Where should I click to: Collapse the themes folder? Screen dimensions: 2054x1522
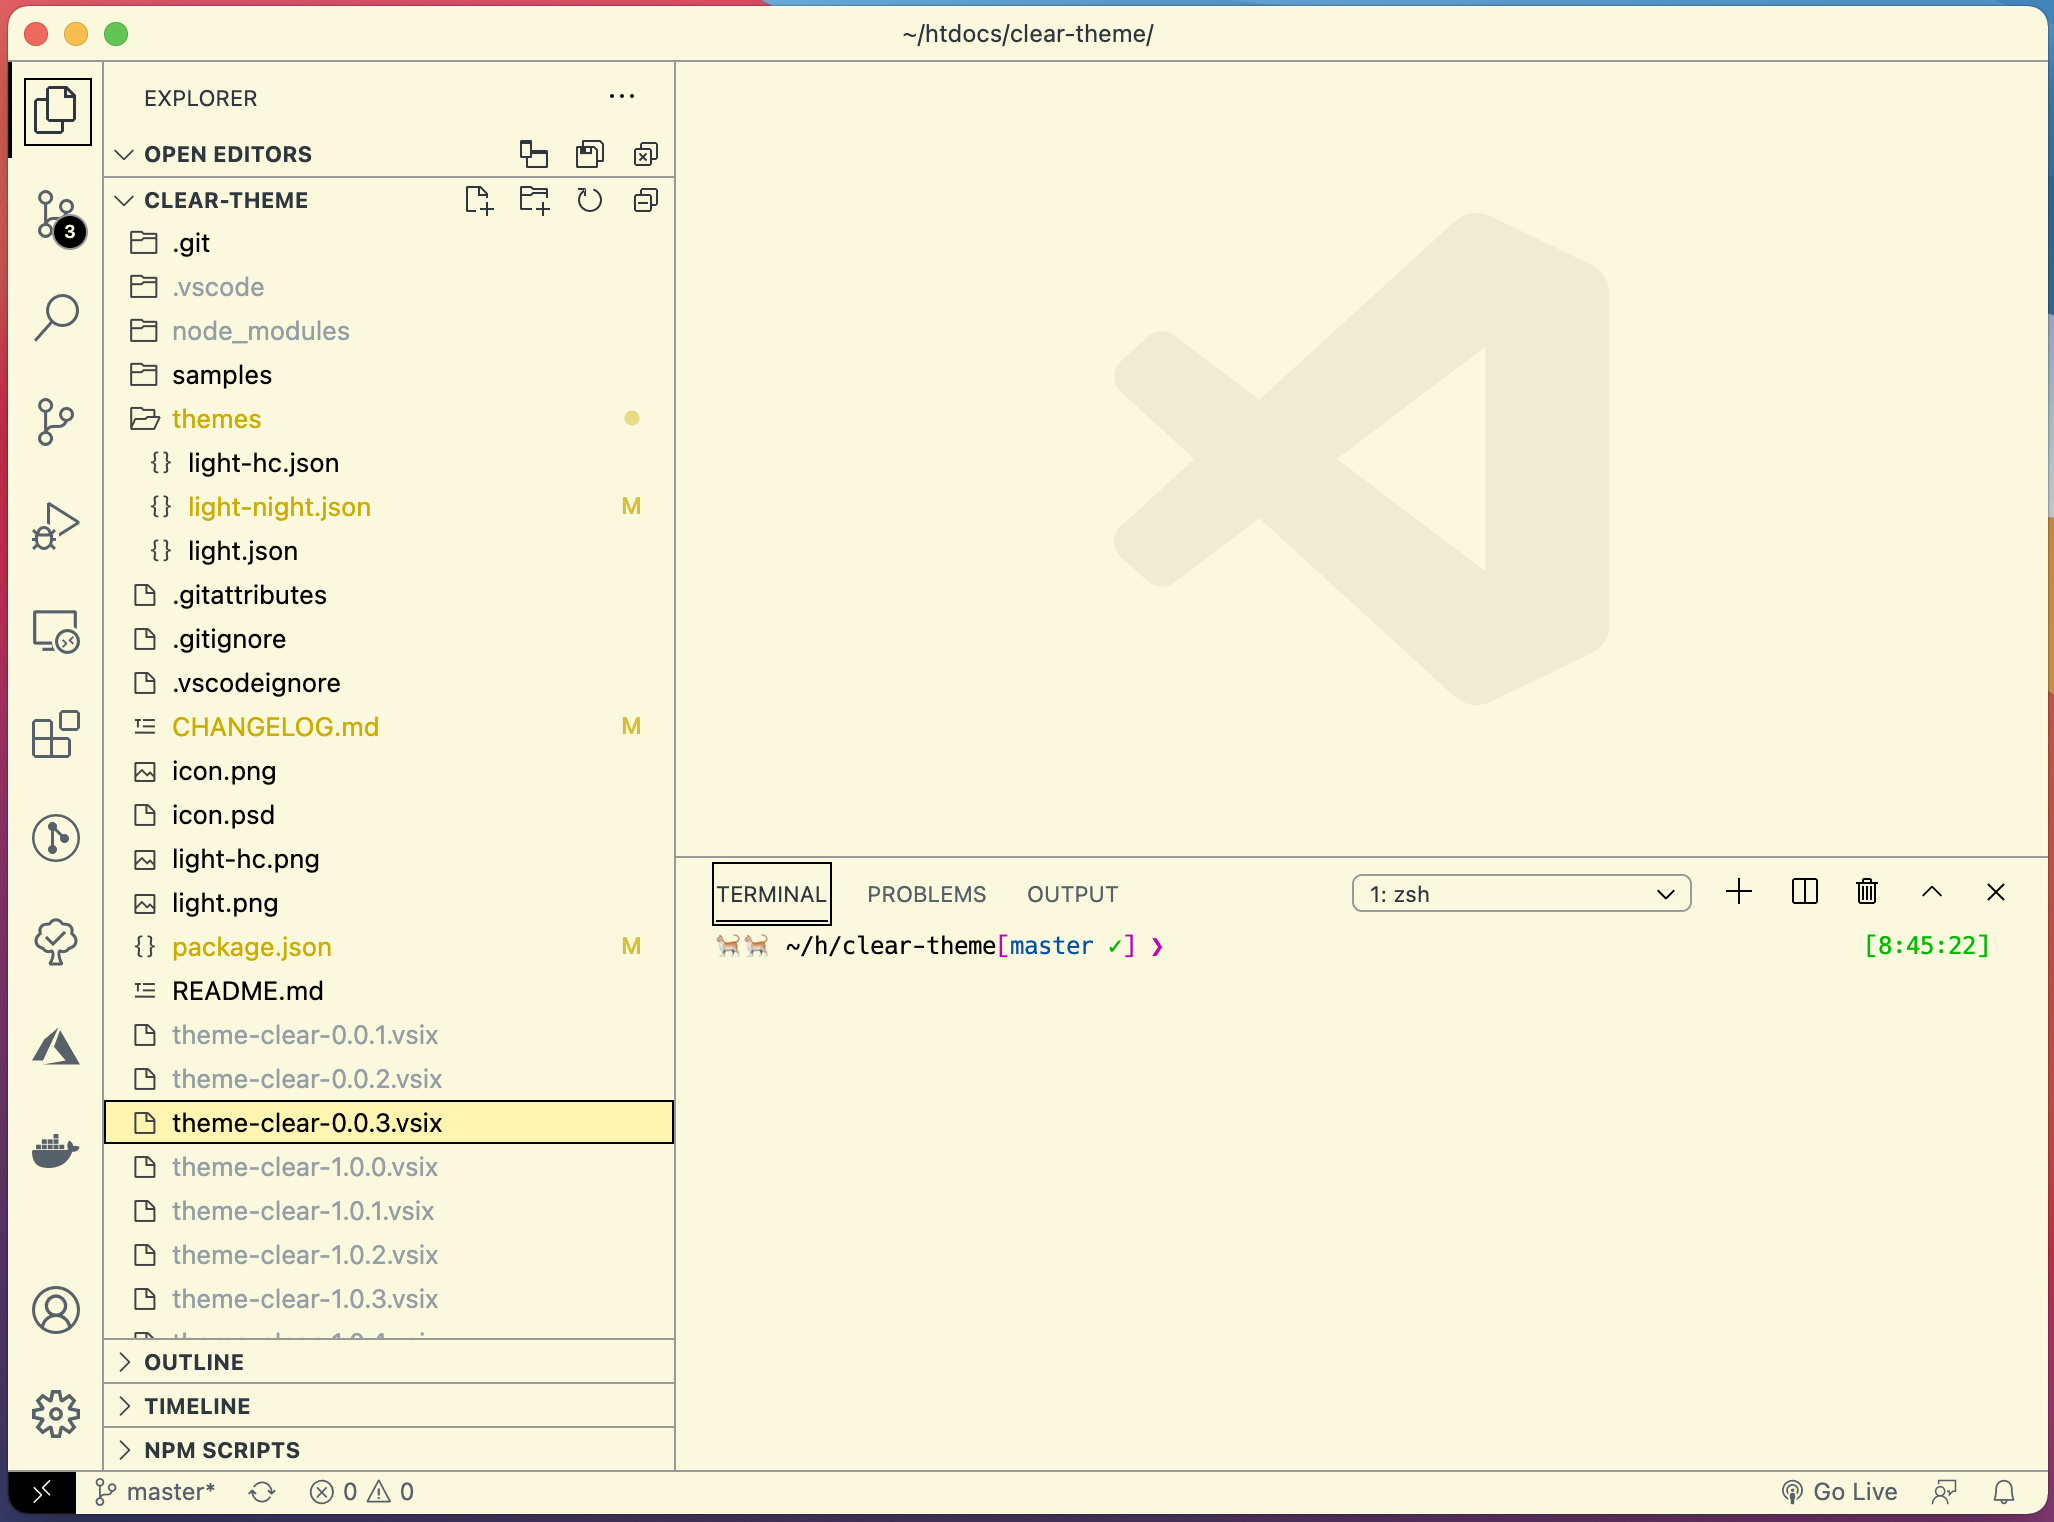coord(216,419)
